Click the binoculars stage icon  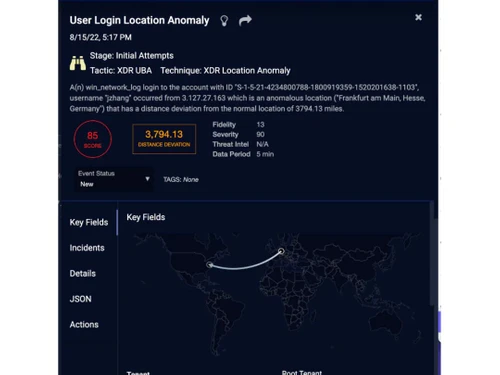click(78, 63)
